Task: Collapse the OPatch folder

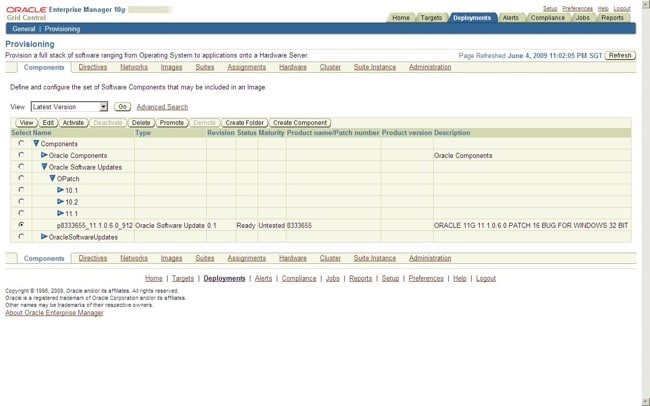Action: click(52, 178)
